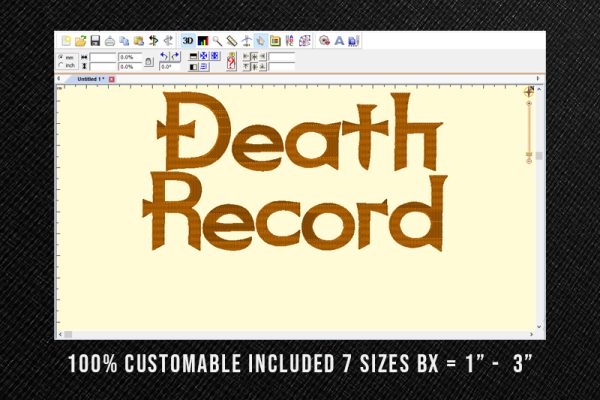Click the zoom-out button below zoom slider

point(529,162)
